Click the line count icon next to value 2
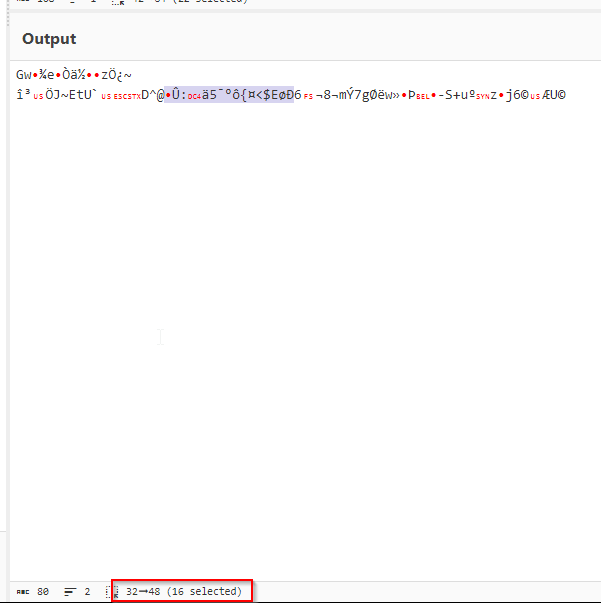 pyautogui.click(x=70, y=592)
